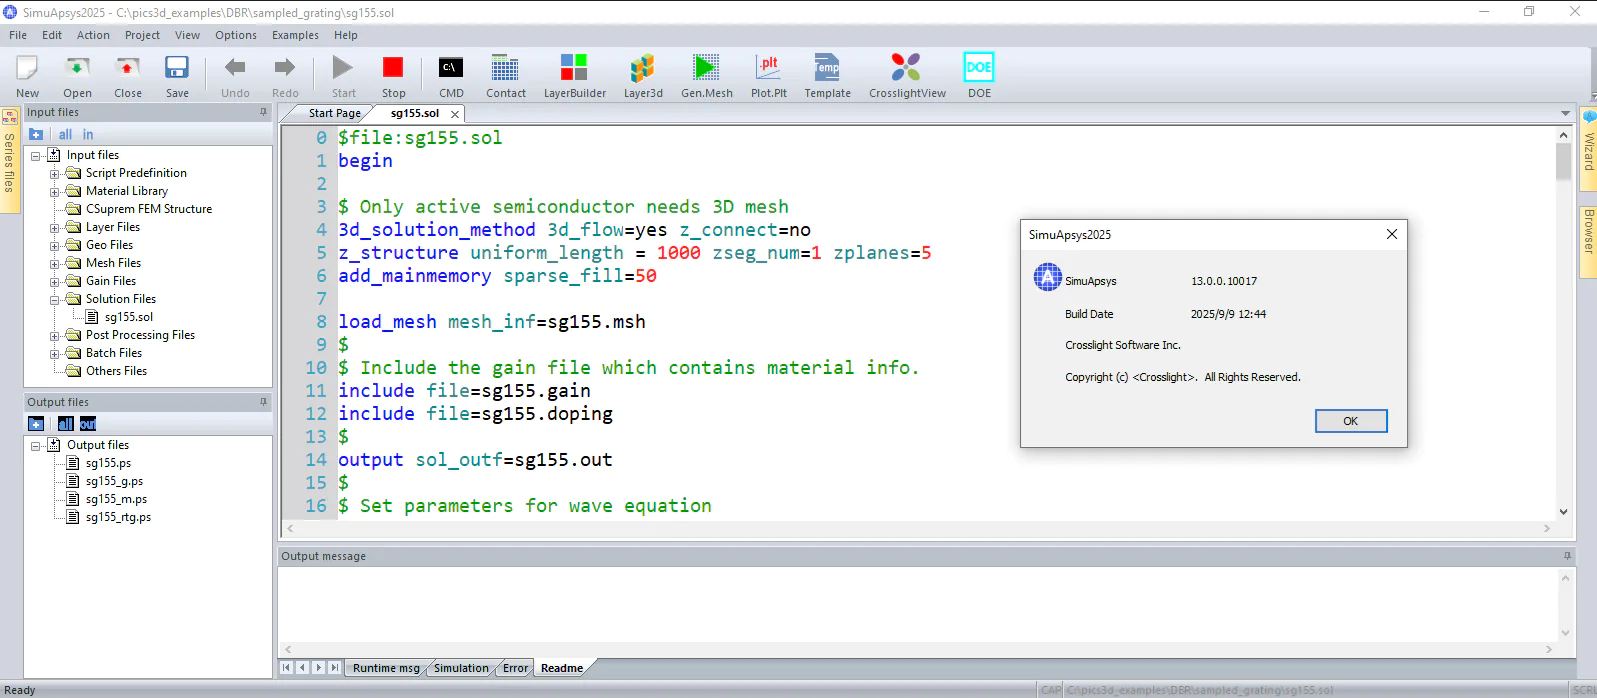
Task: Pin the Input files panel
Action: point(263,112)
